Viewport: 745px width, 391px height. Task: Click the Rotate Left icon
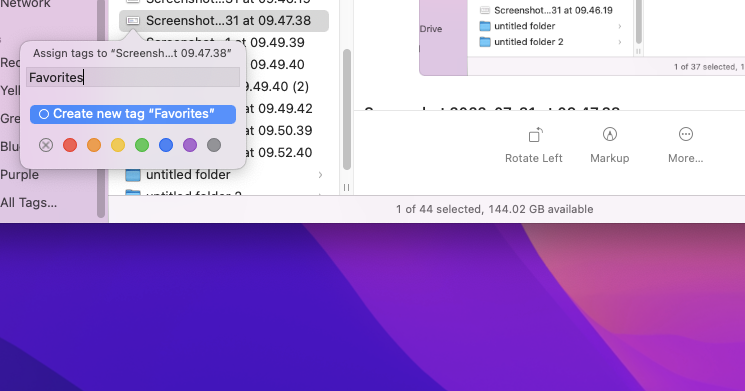click(x=535, y=135)
